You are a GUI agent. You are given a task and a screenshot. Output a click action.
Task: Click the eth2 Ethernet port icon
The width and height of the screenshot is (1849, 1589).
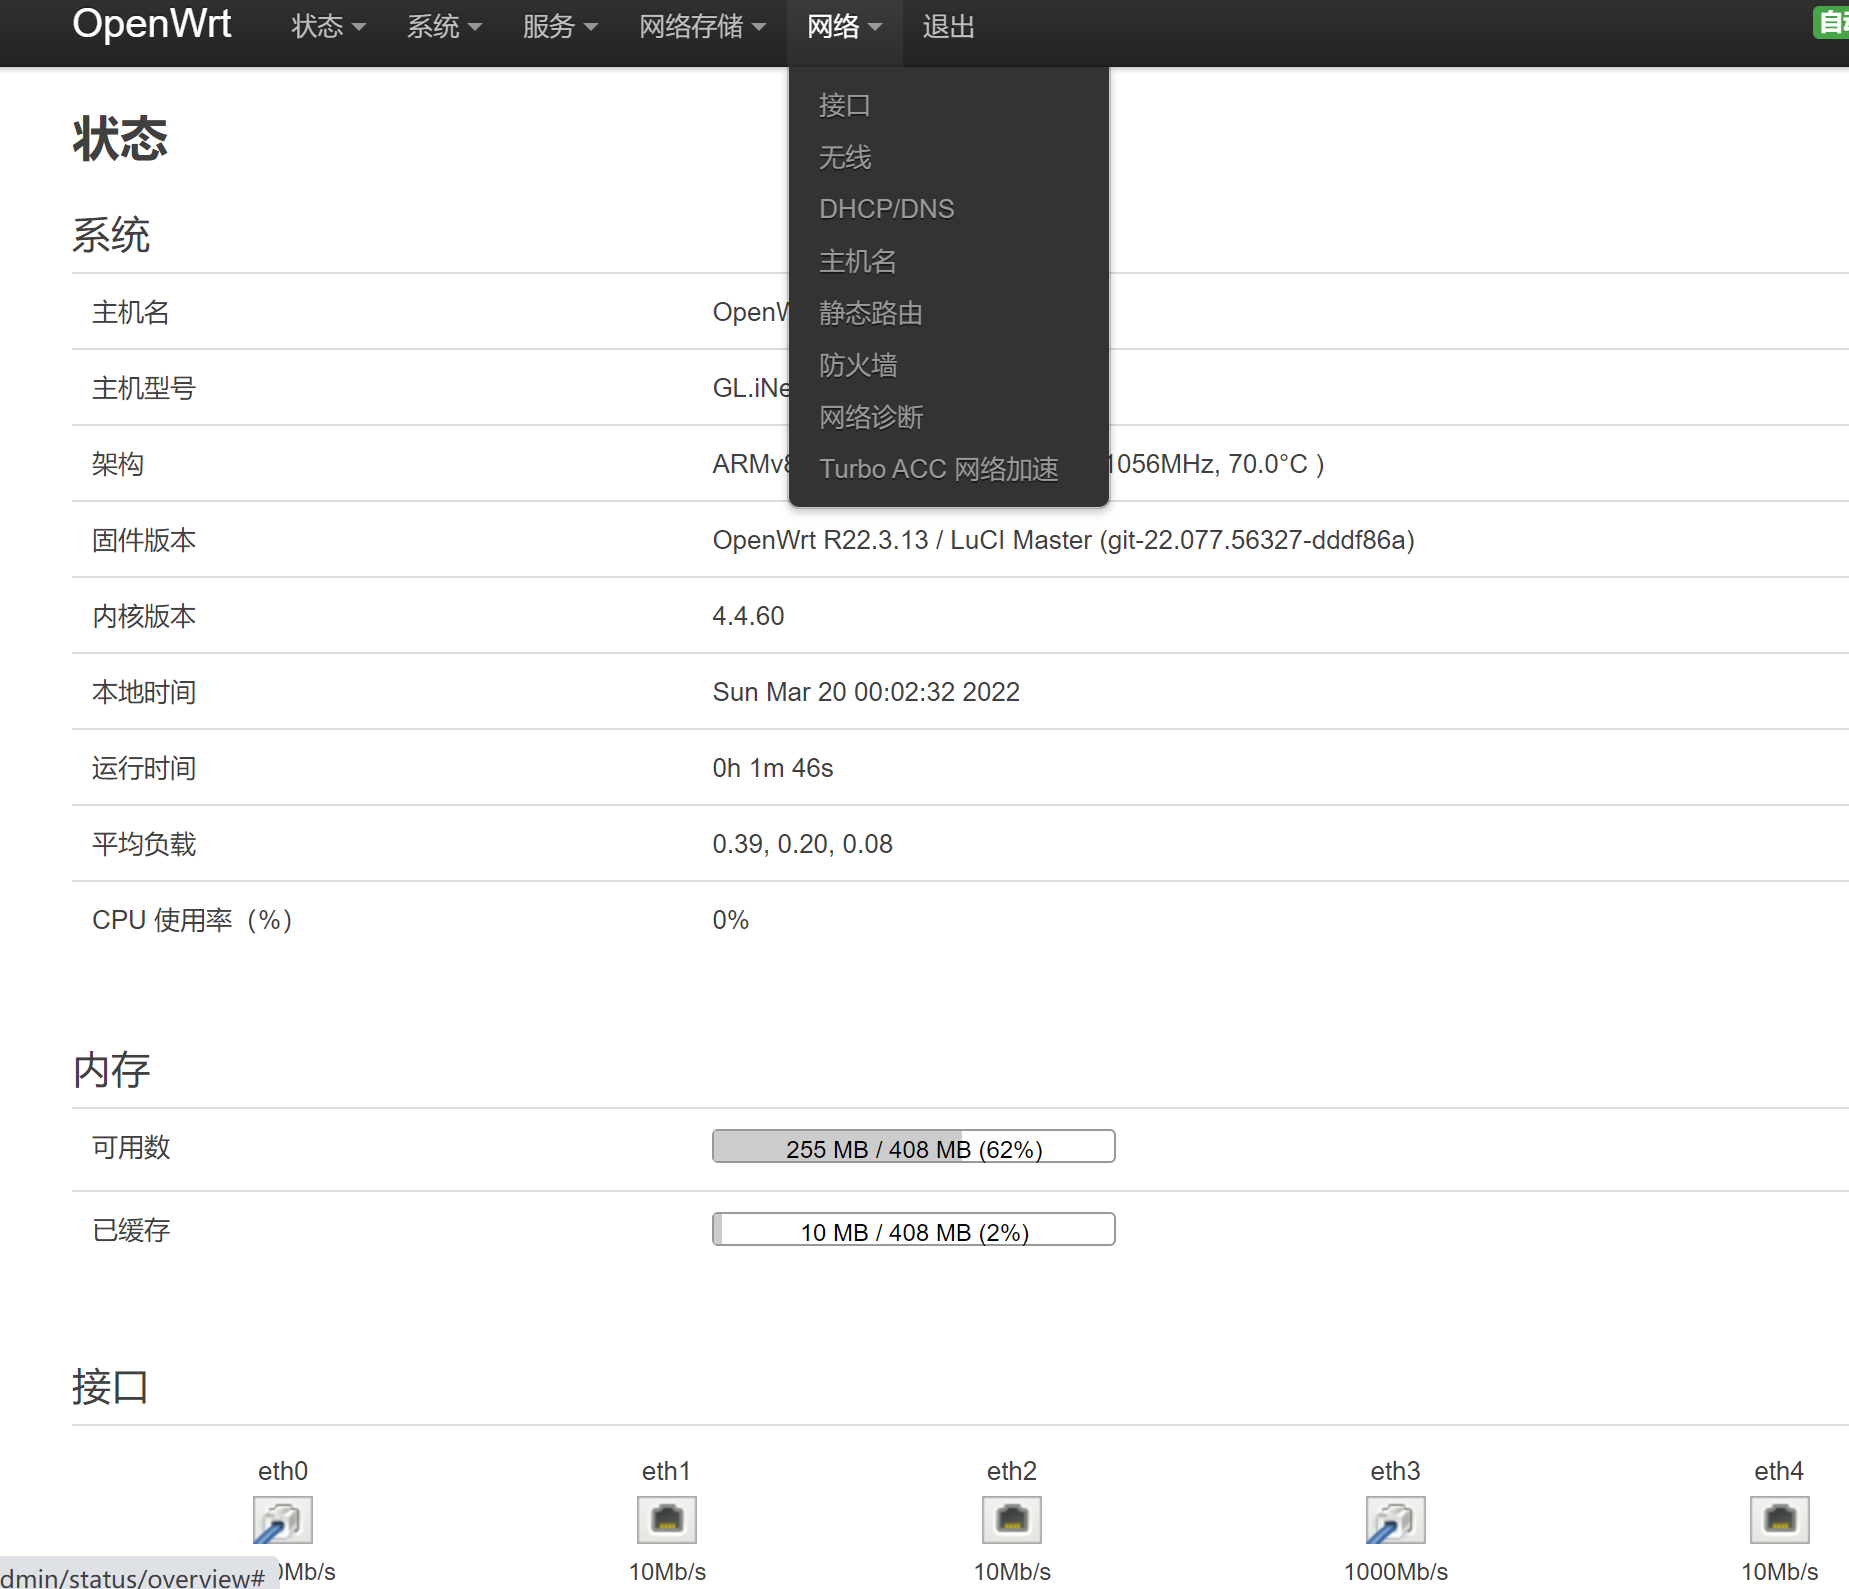[1011, 1519]
